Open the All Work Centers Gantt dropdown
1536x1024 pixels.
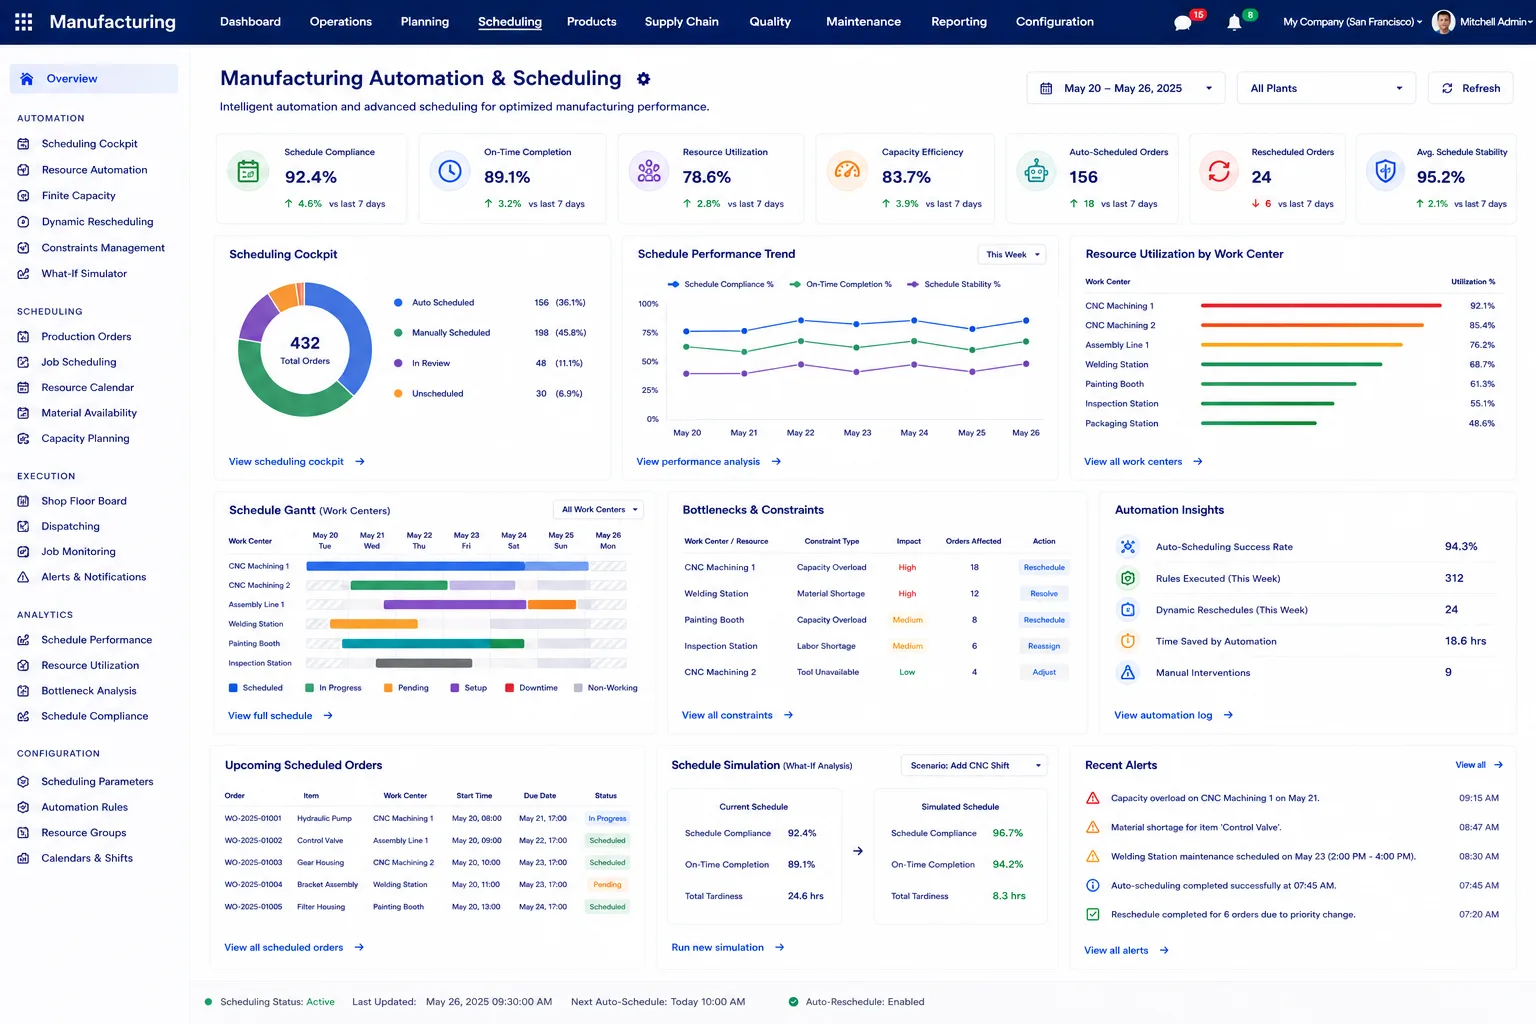[x=598, y=510]
